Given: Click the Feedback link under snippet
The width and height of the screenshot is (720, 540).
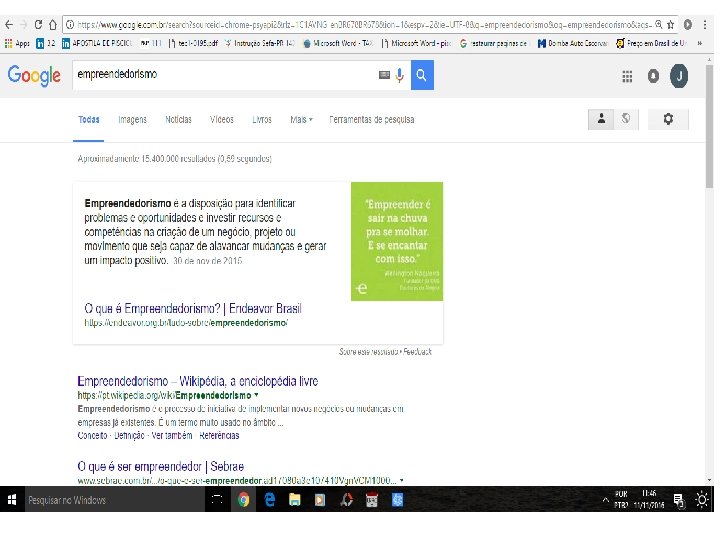Looking at the screenshot, I should click(417, 352).
